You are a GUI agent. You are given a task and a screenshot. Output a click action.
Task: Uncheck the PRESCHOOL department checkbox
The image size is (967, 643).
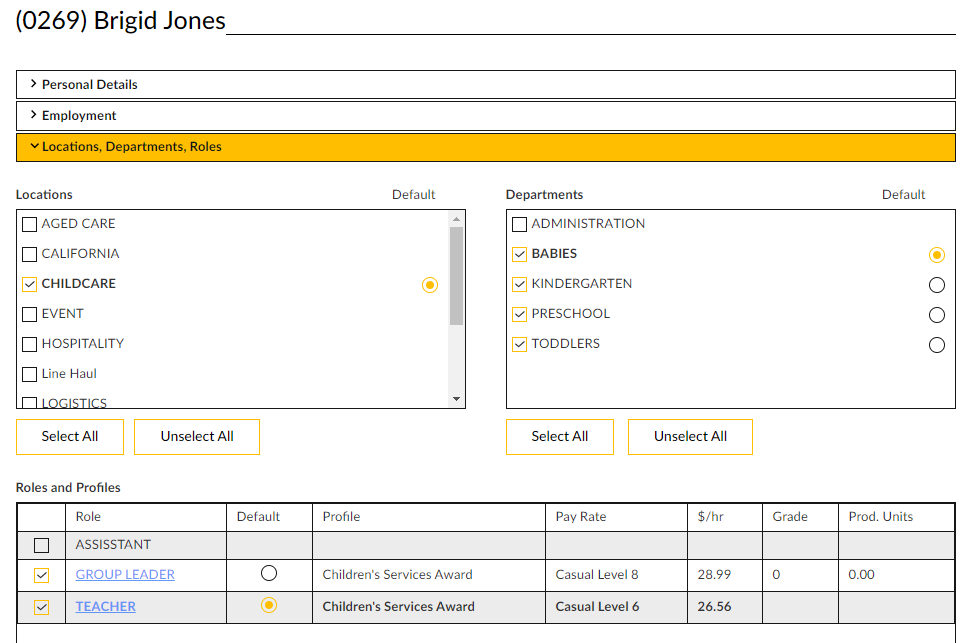click(519, 314)
